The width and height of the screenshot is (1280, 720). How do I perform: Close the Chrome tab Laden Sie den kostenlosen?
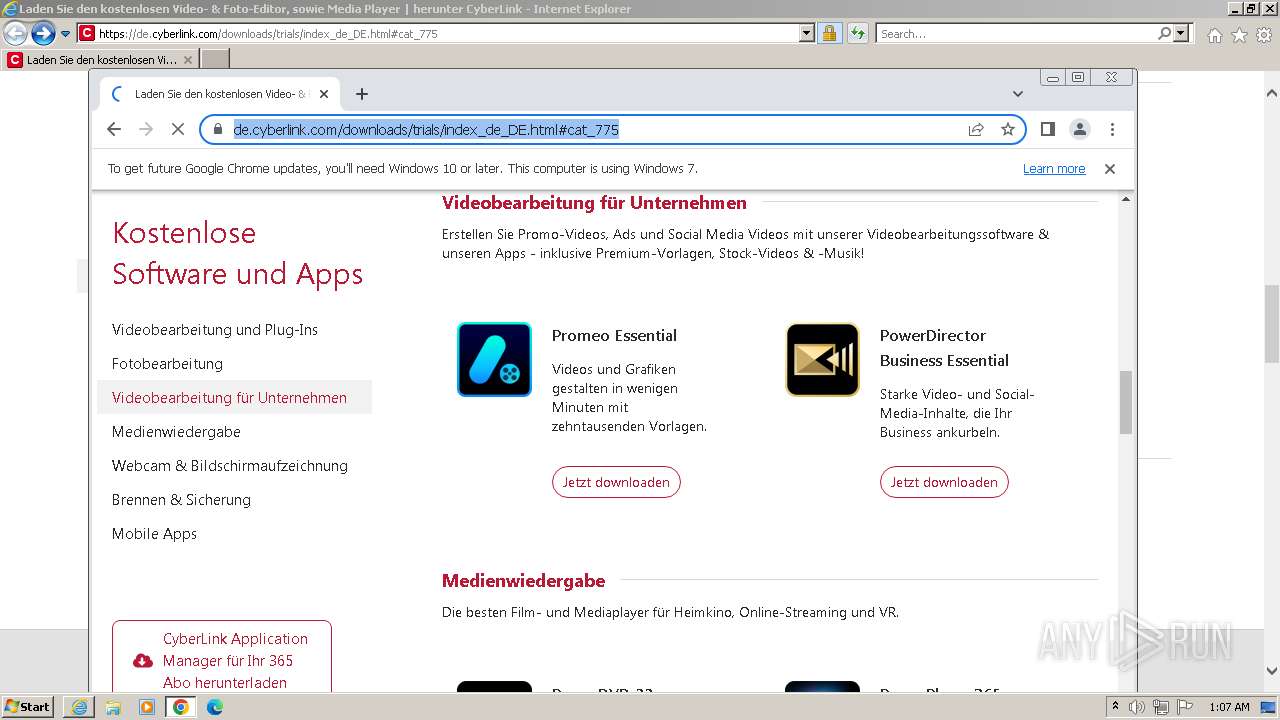323,94
